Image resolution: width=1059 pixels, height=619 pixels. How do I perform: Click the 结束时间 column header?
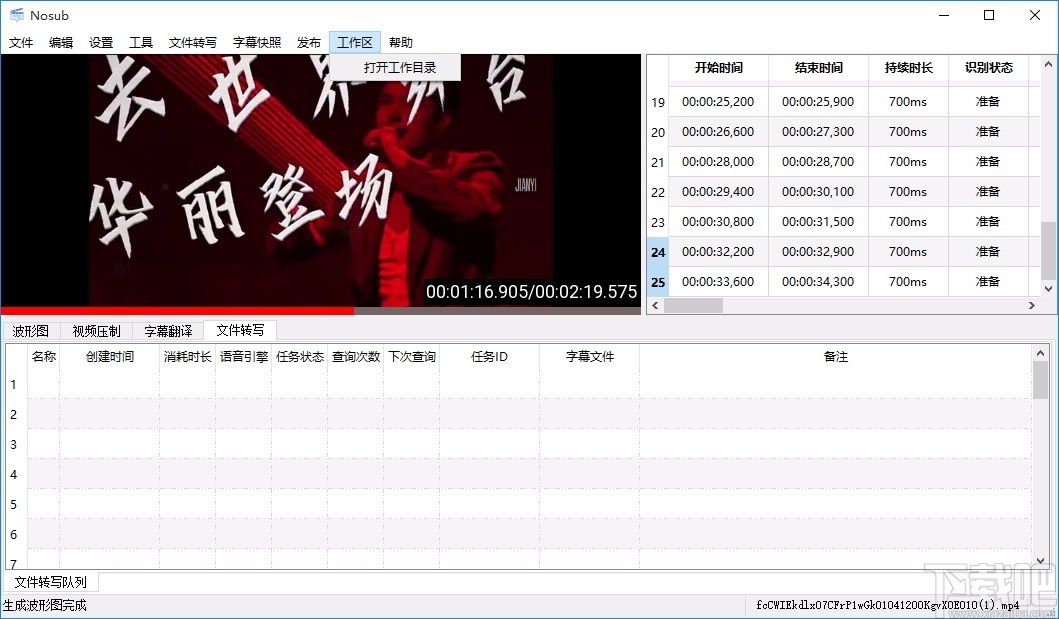click(x=819, y=68)
